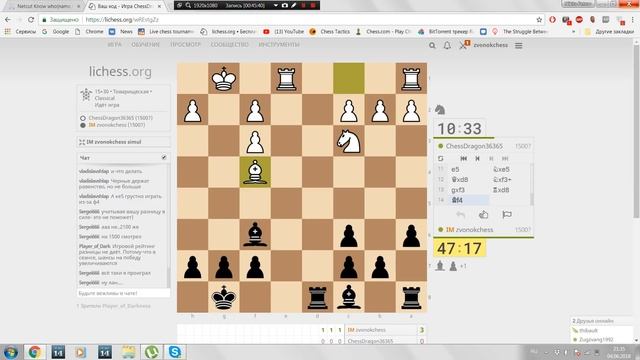Select the black rook in the board corner

click(x=411, y=297)
